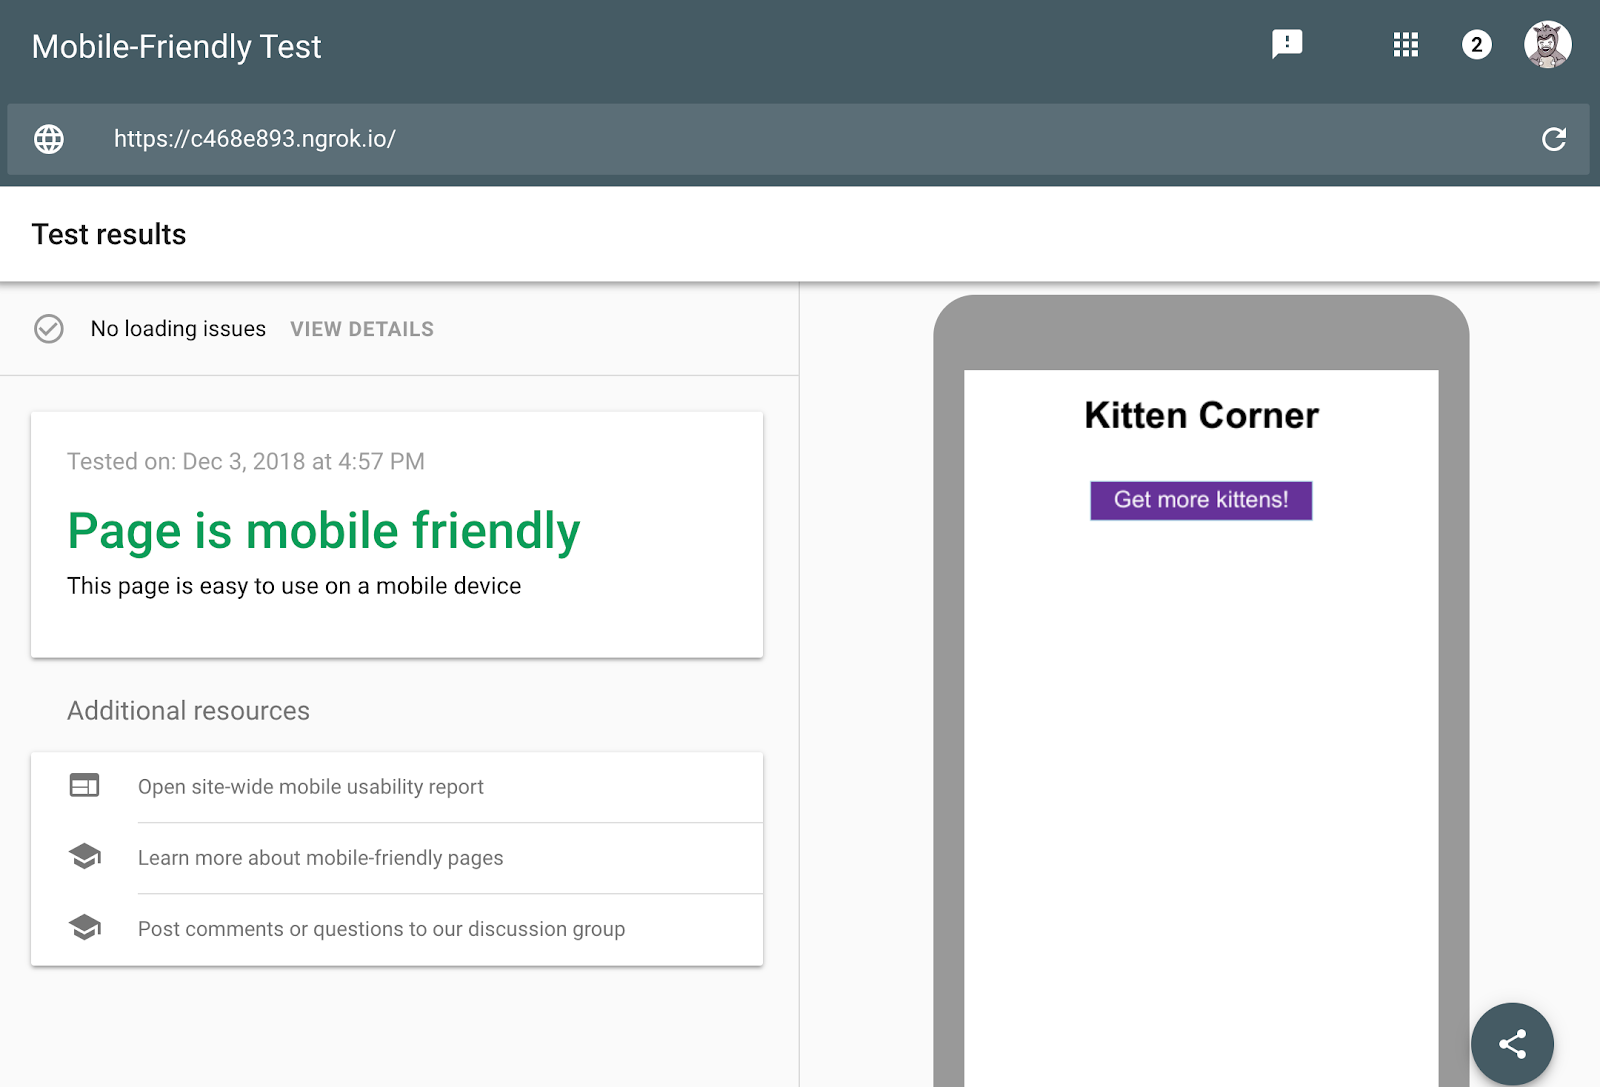Click the usability report card icon
Image resolution: width=1600 pixels, height=1087 pixels.
pos(84,786)
